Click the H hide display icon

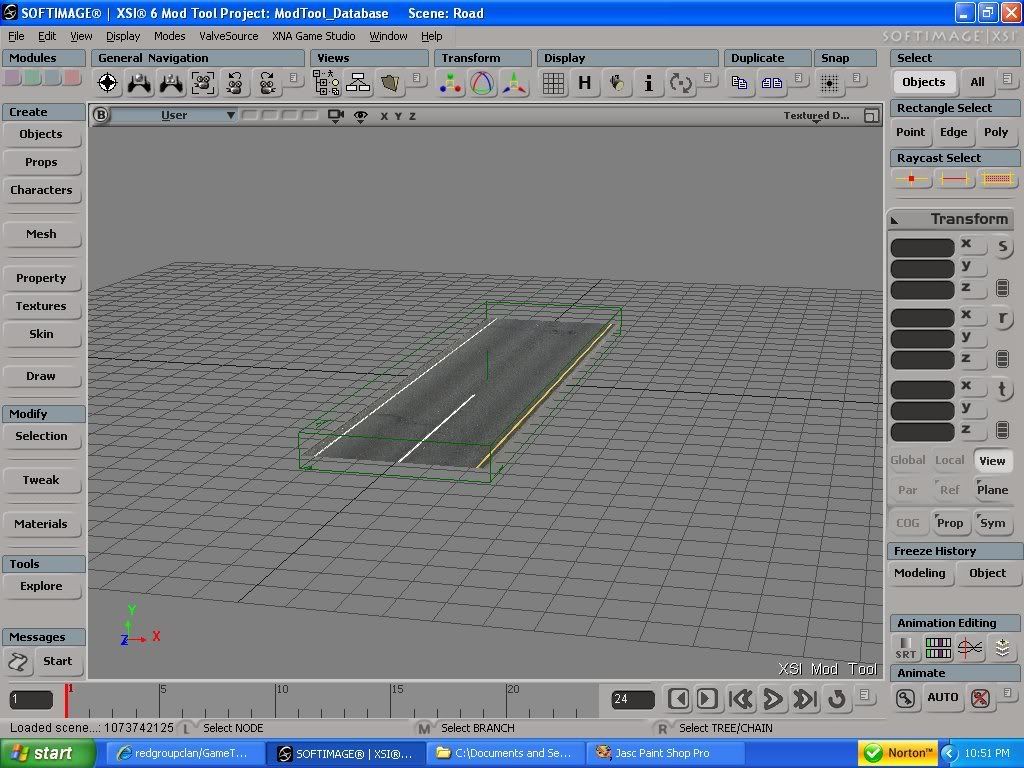585,83
